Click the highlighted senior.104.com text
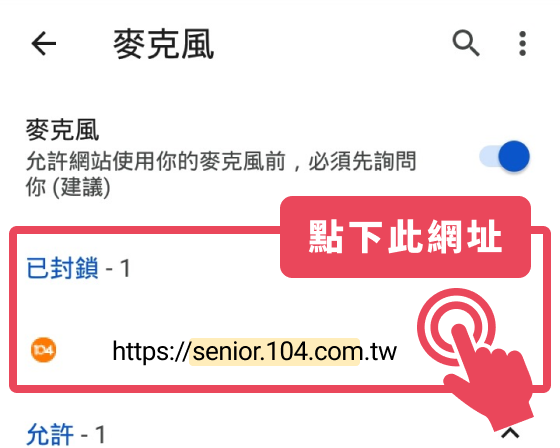 coord(274,352)
